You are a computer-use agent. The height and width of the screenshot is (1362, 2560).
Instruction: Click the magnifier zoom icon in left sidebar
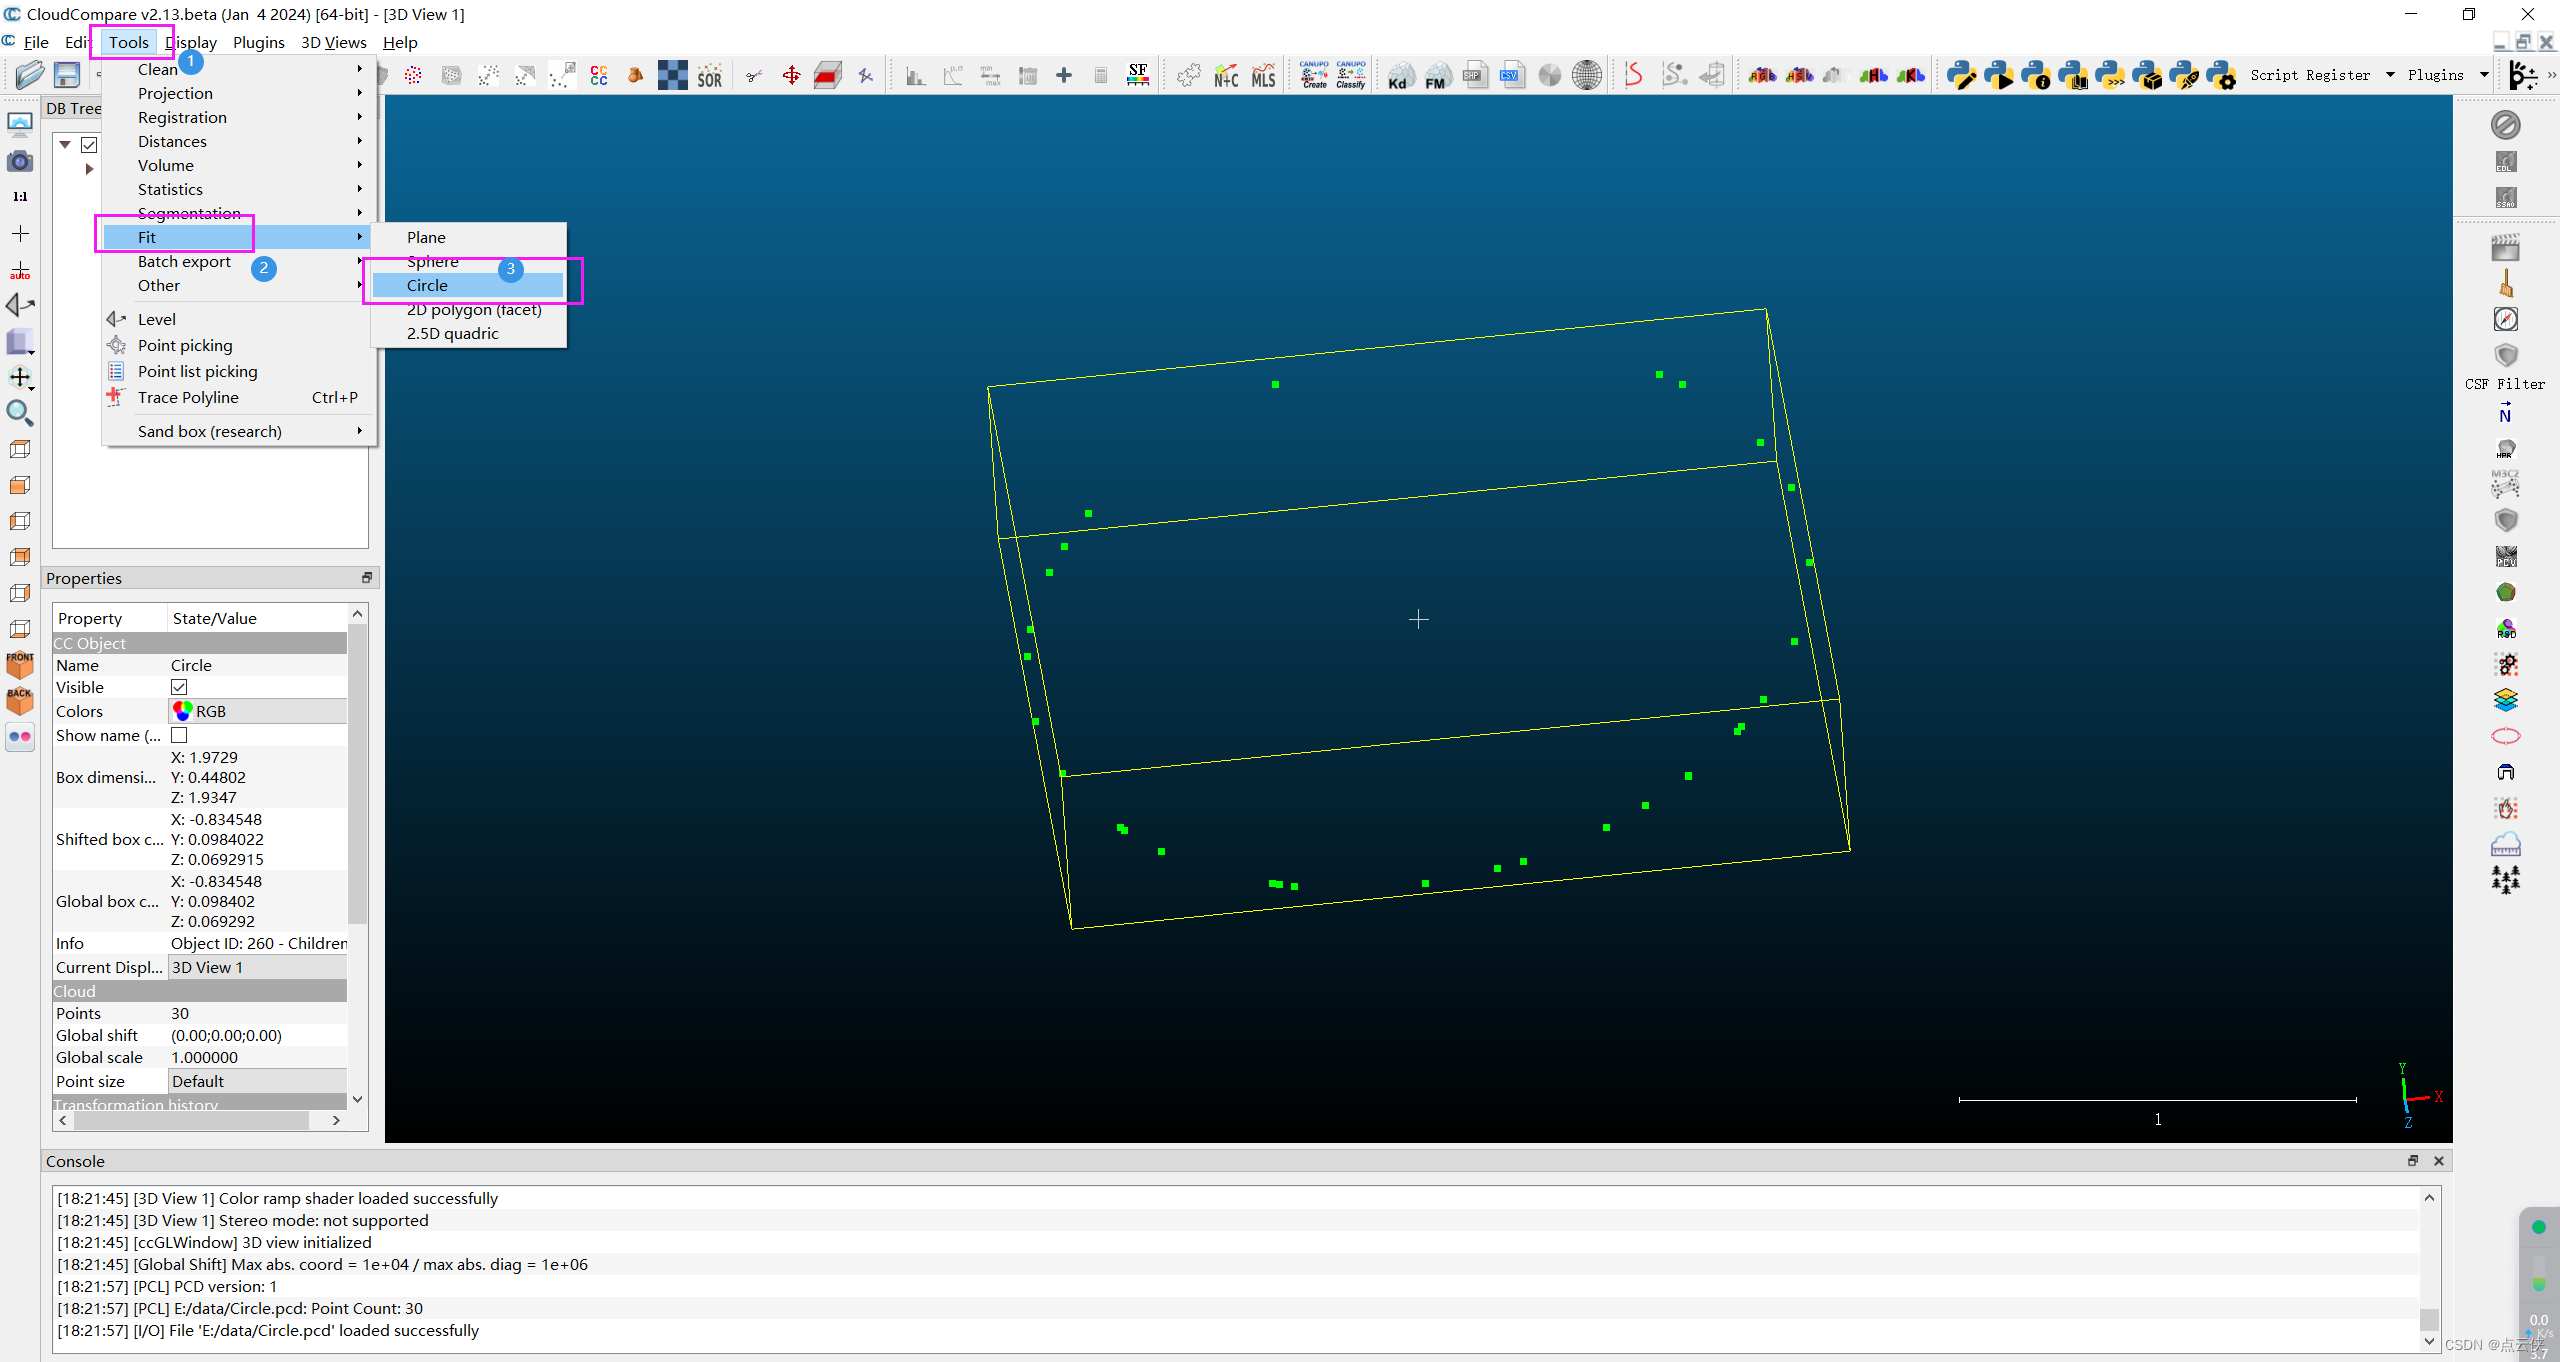click(x=20, y=412)
